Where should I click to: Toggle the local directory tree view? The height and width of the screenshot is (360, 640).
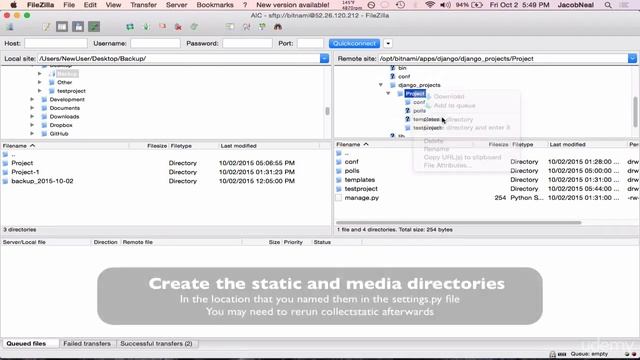click(x=62, y=27)
